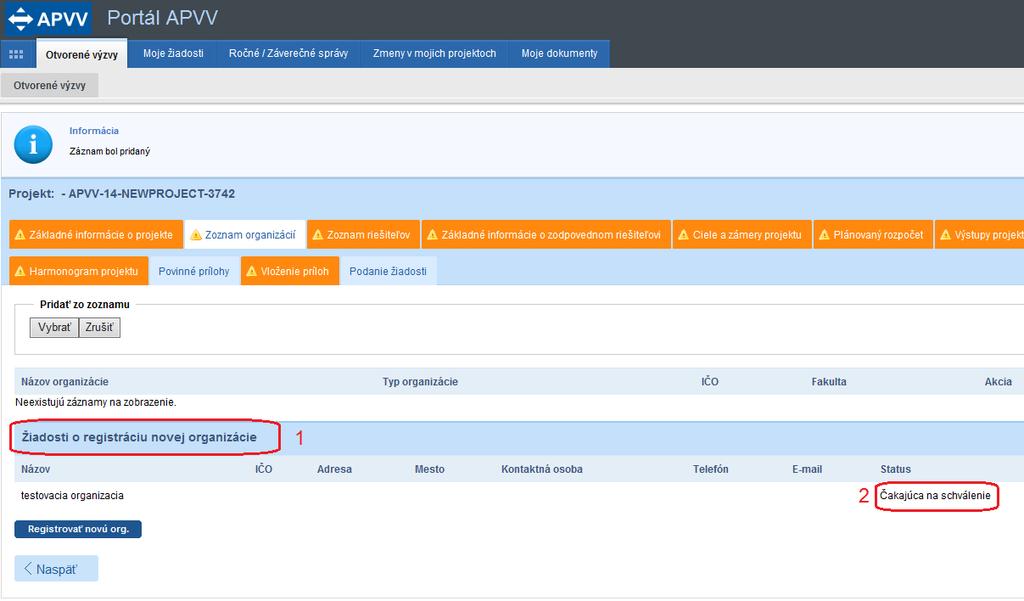Click Názov header in registration requests table

(35, 469)
